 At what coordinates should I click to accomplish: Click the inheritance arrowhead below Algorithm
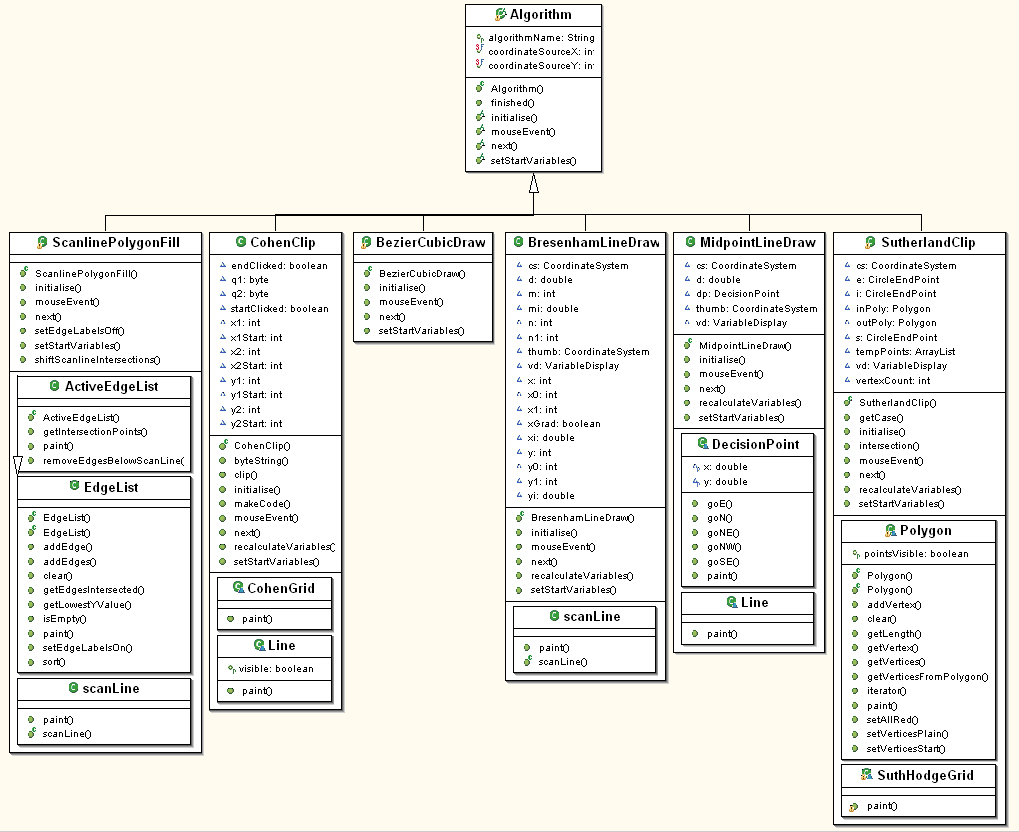point(534,183)
